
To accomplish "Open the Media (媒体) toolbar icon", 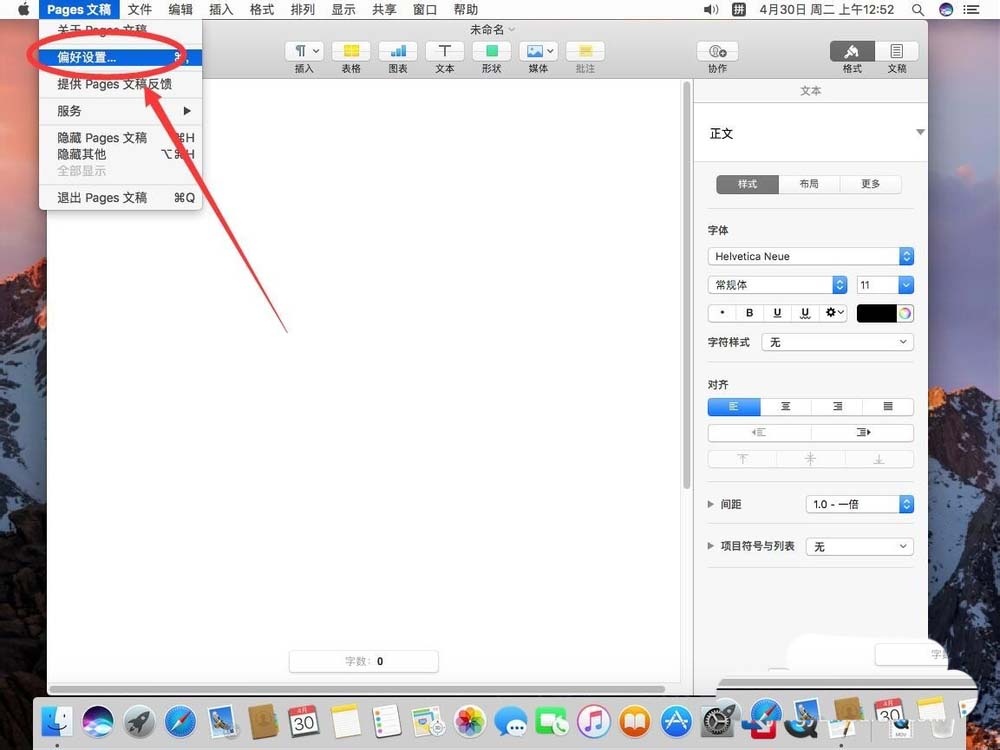I will tap(538, 51).
